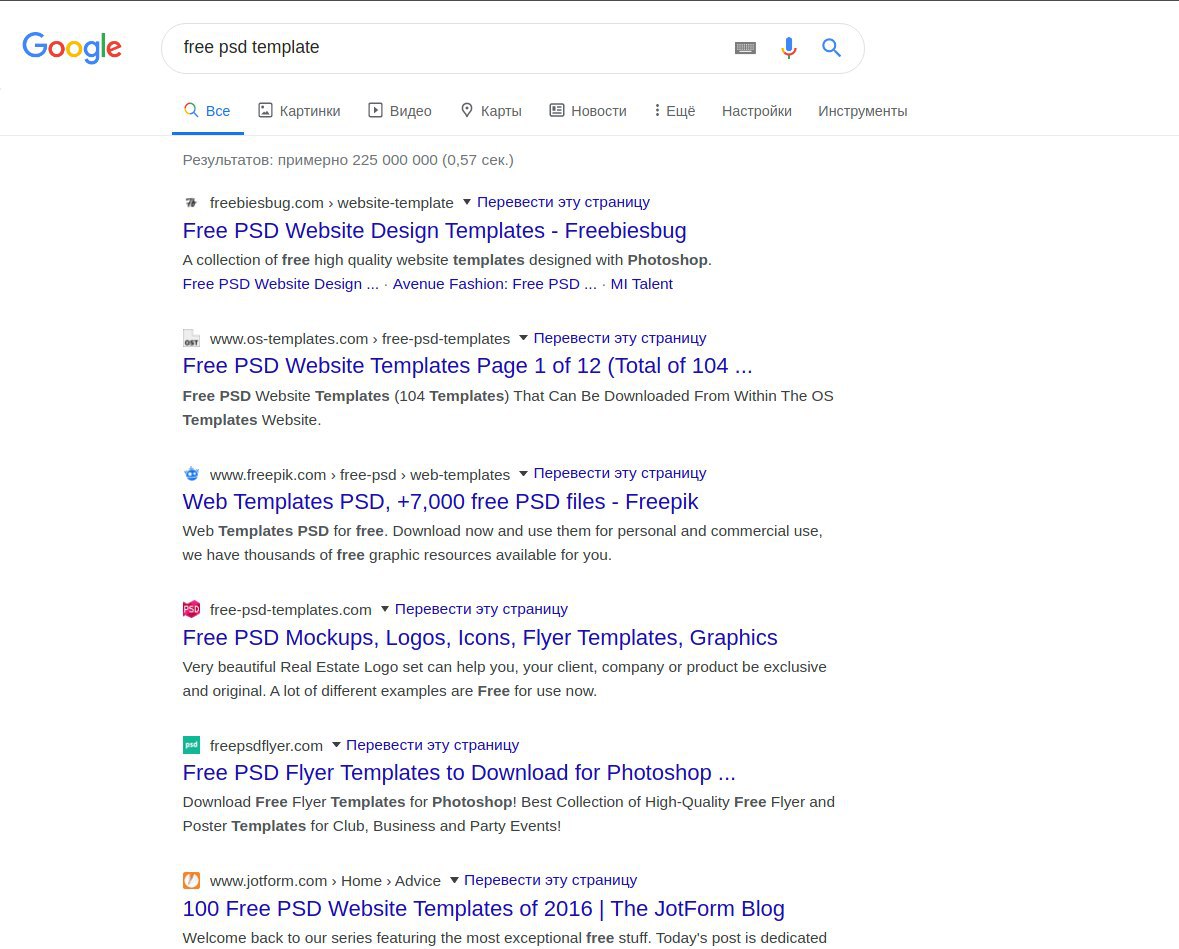
Task: Click 'www.freepik.com › free-psd › web-templates' URL
Action: 359,474
